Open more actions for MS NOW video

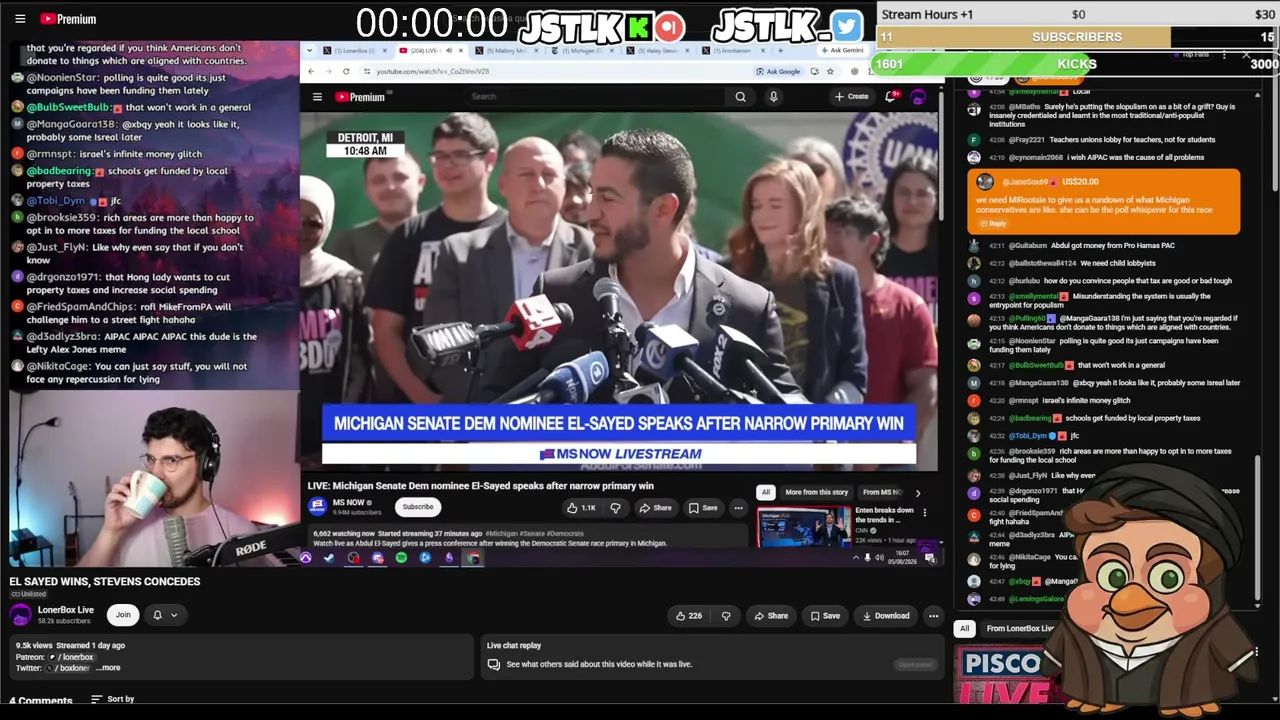738,508
